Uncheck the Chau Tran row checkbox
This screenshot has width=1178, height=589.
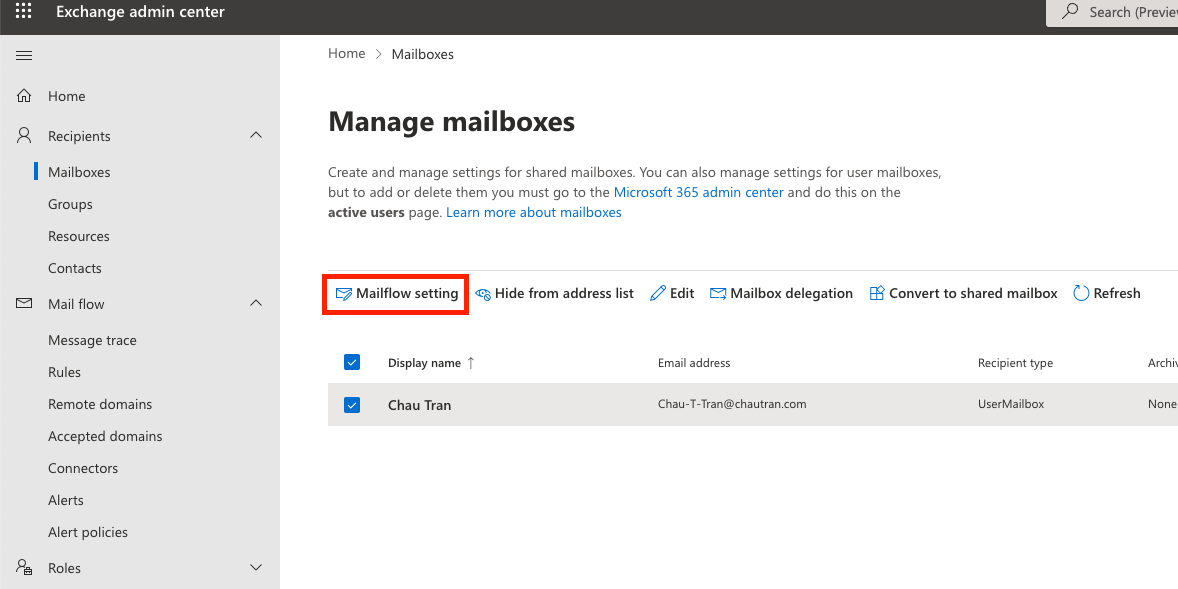tap(352, 405)
